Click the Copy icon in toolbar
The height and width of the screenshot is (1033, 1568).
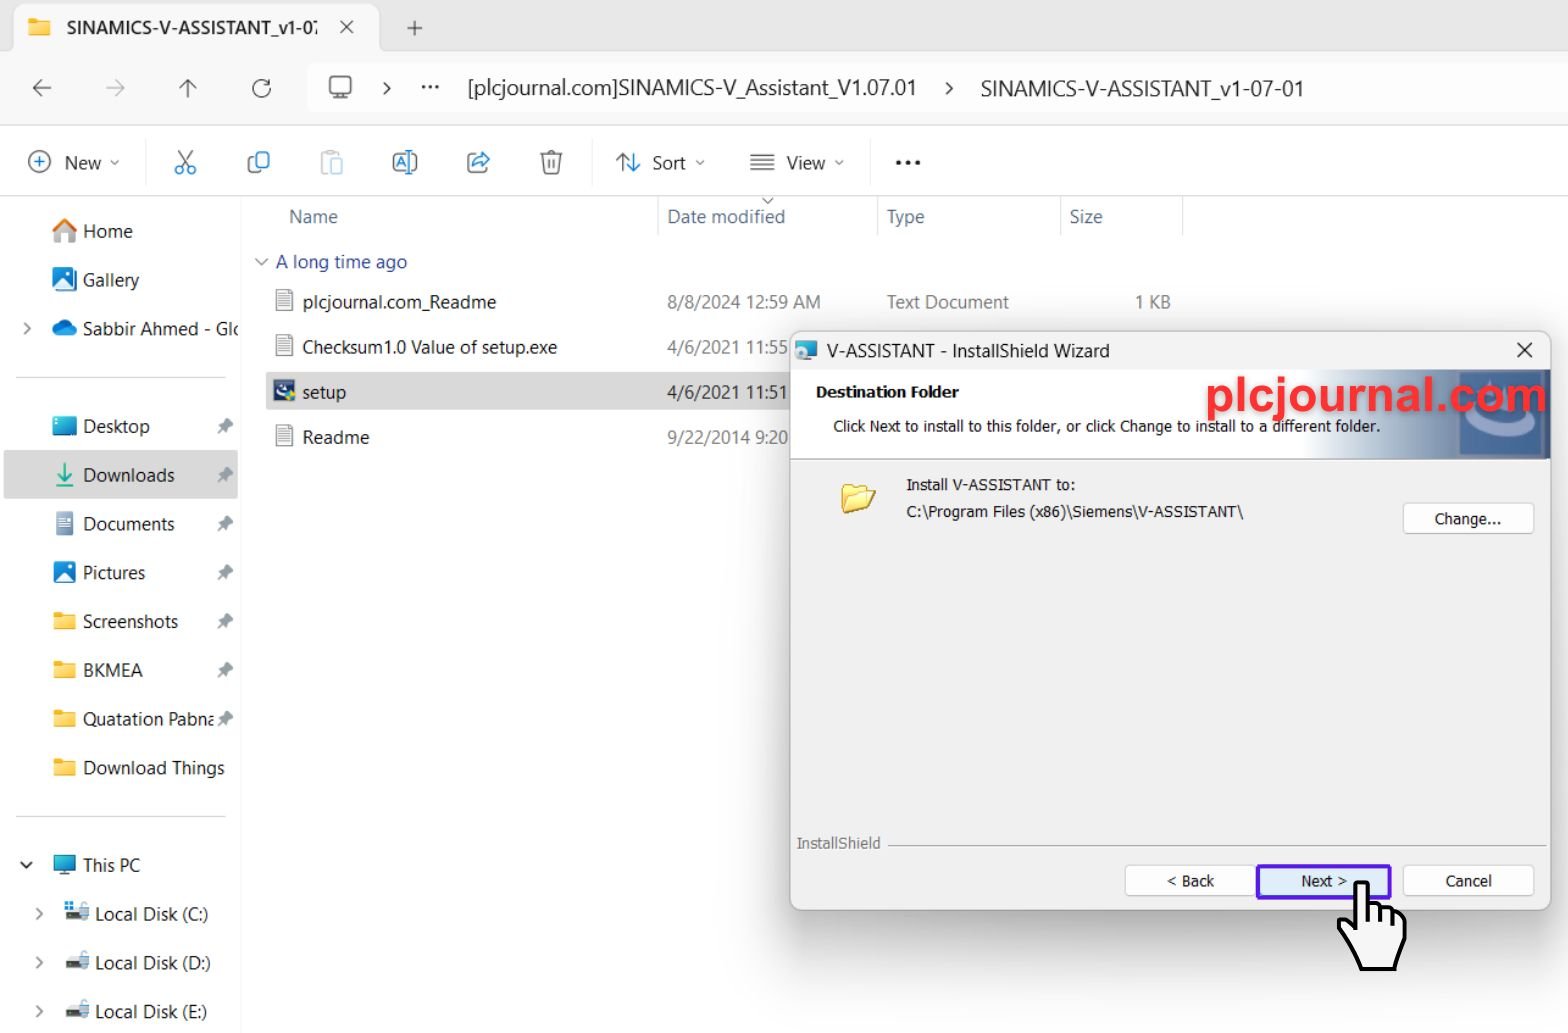[258, 162]
